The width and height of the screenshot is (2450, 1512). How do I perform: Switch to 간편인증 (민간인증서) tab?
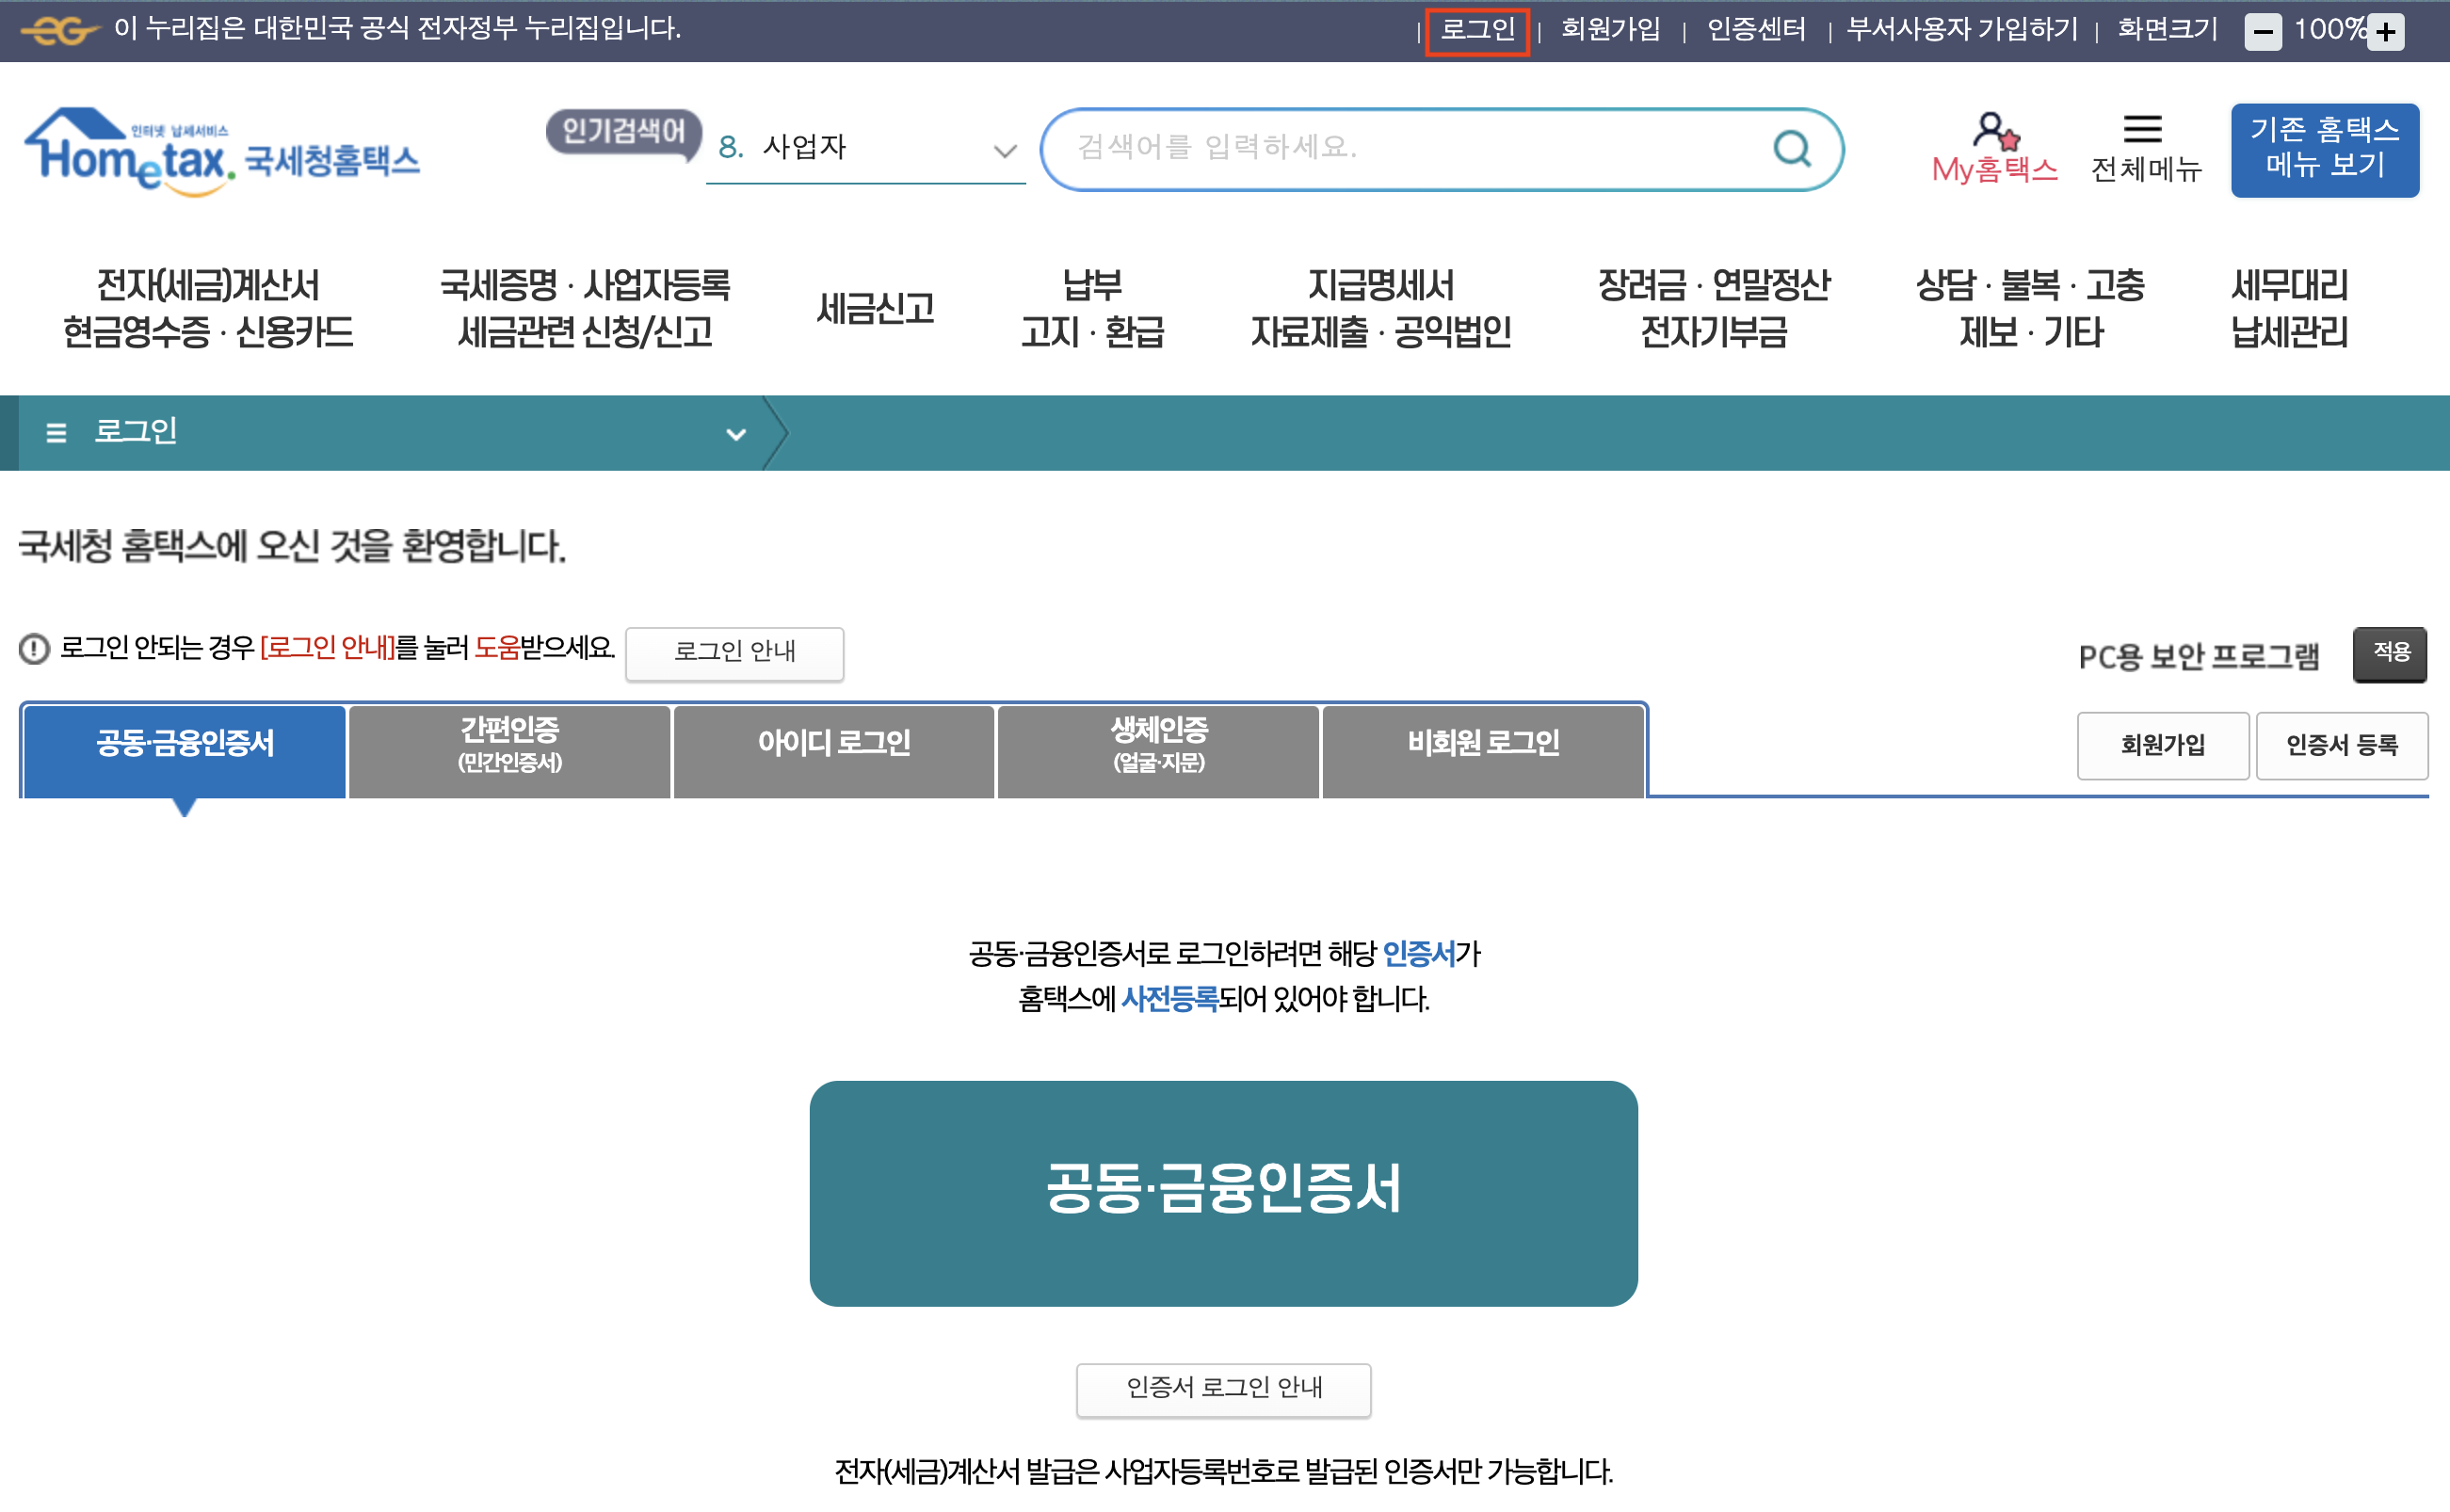(509, 744)
